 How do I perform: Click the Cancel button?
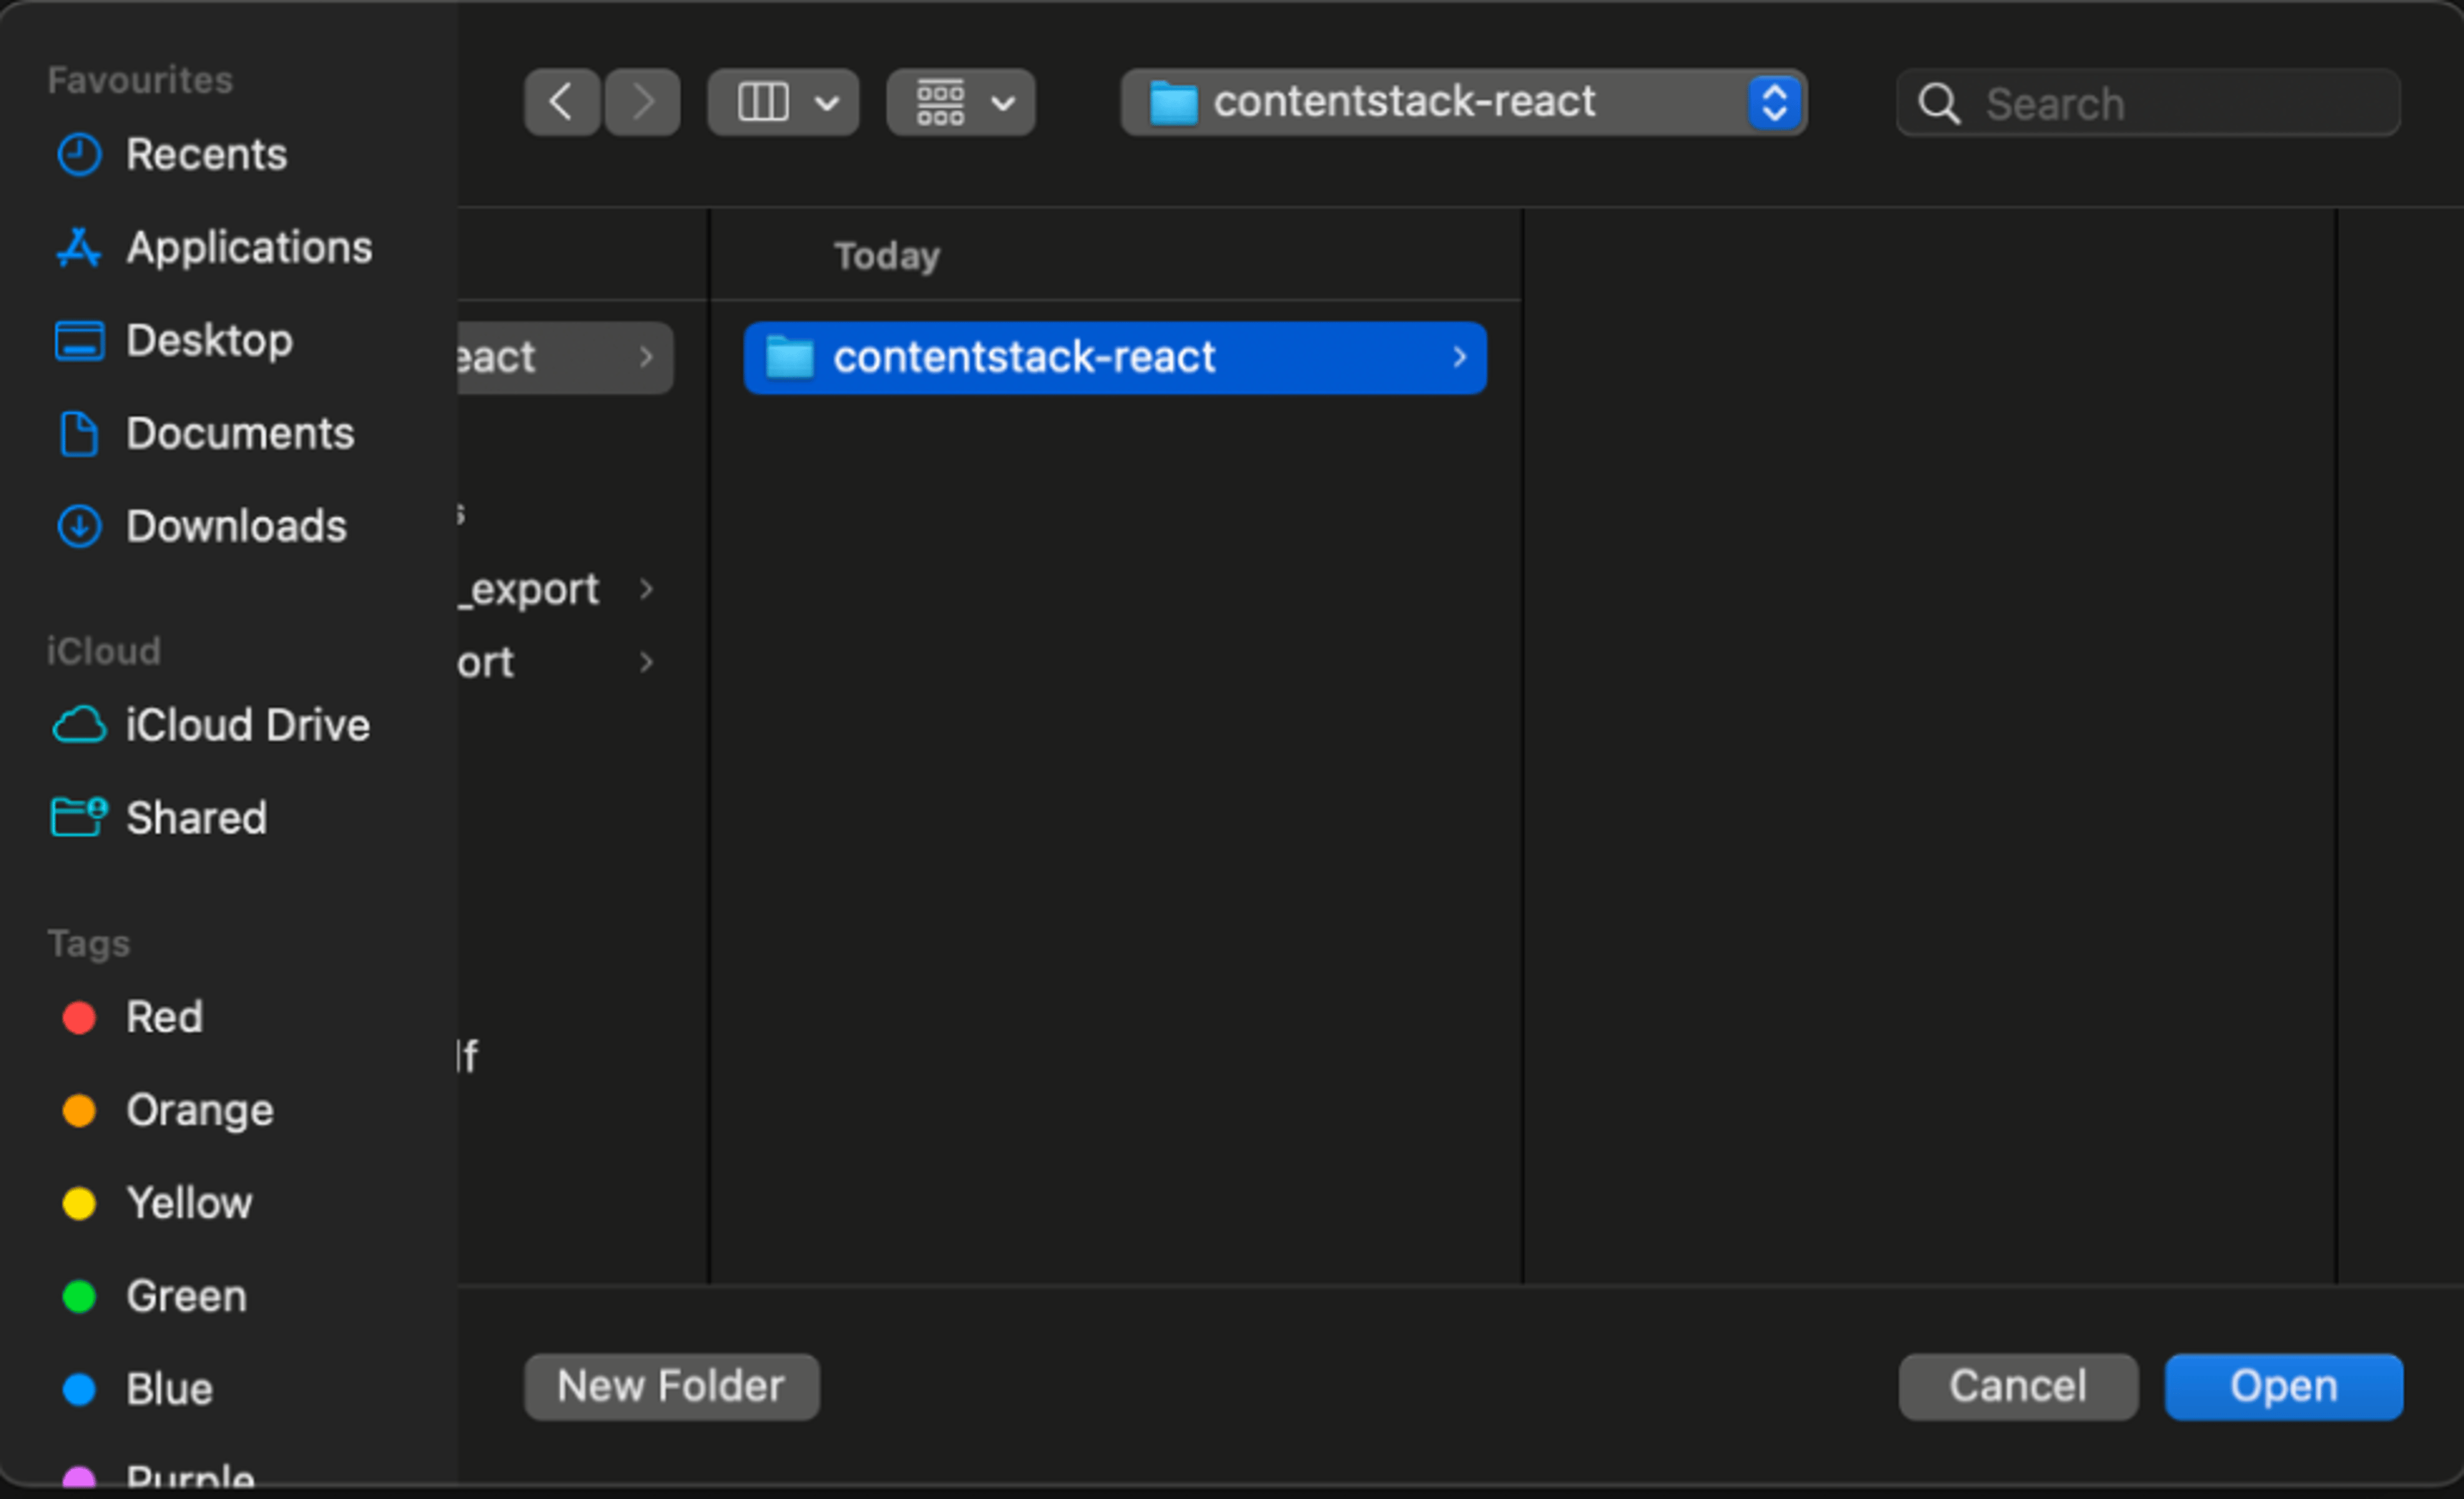click(x=2018, y=1387)
